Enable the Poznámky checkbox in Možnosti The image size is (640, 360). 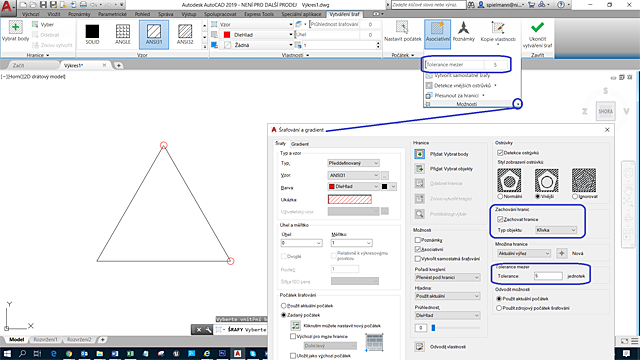(x=418, y=240)
